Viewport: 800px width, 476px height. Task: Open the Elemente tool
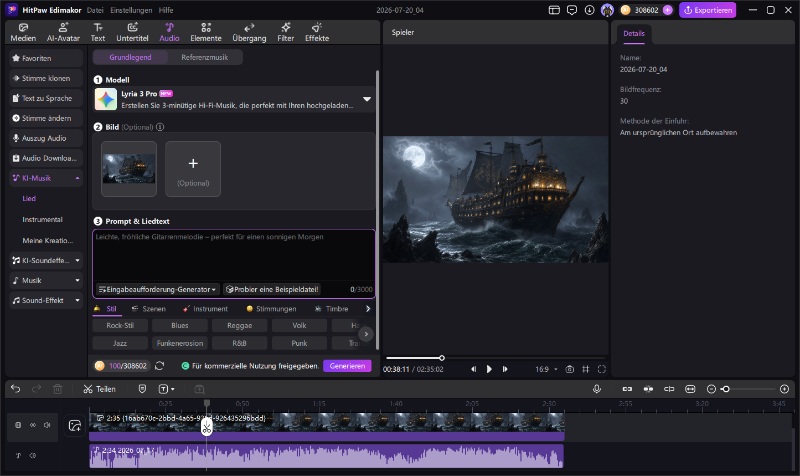[206, 32]
